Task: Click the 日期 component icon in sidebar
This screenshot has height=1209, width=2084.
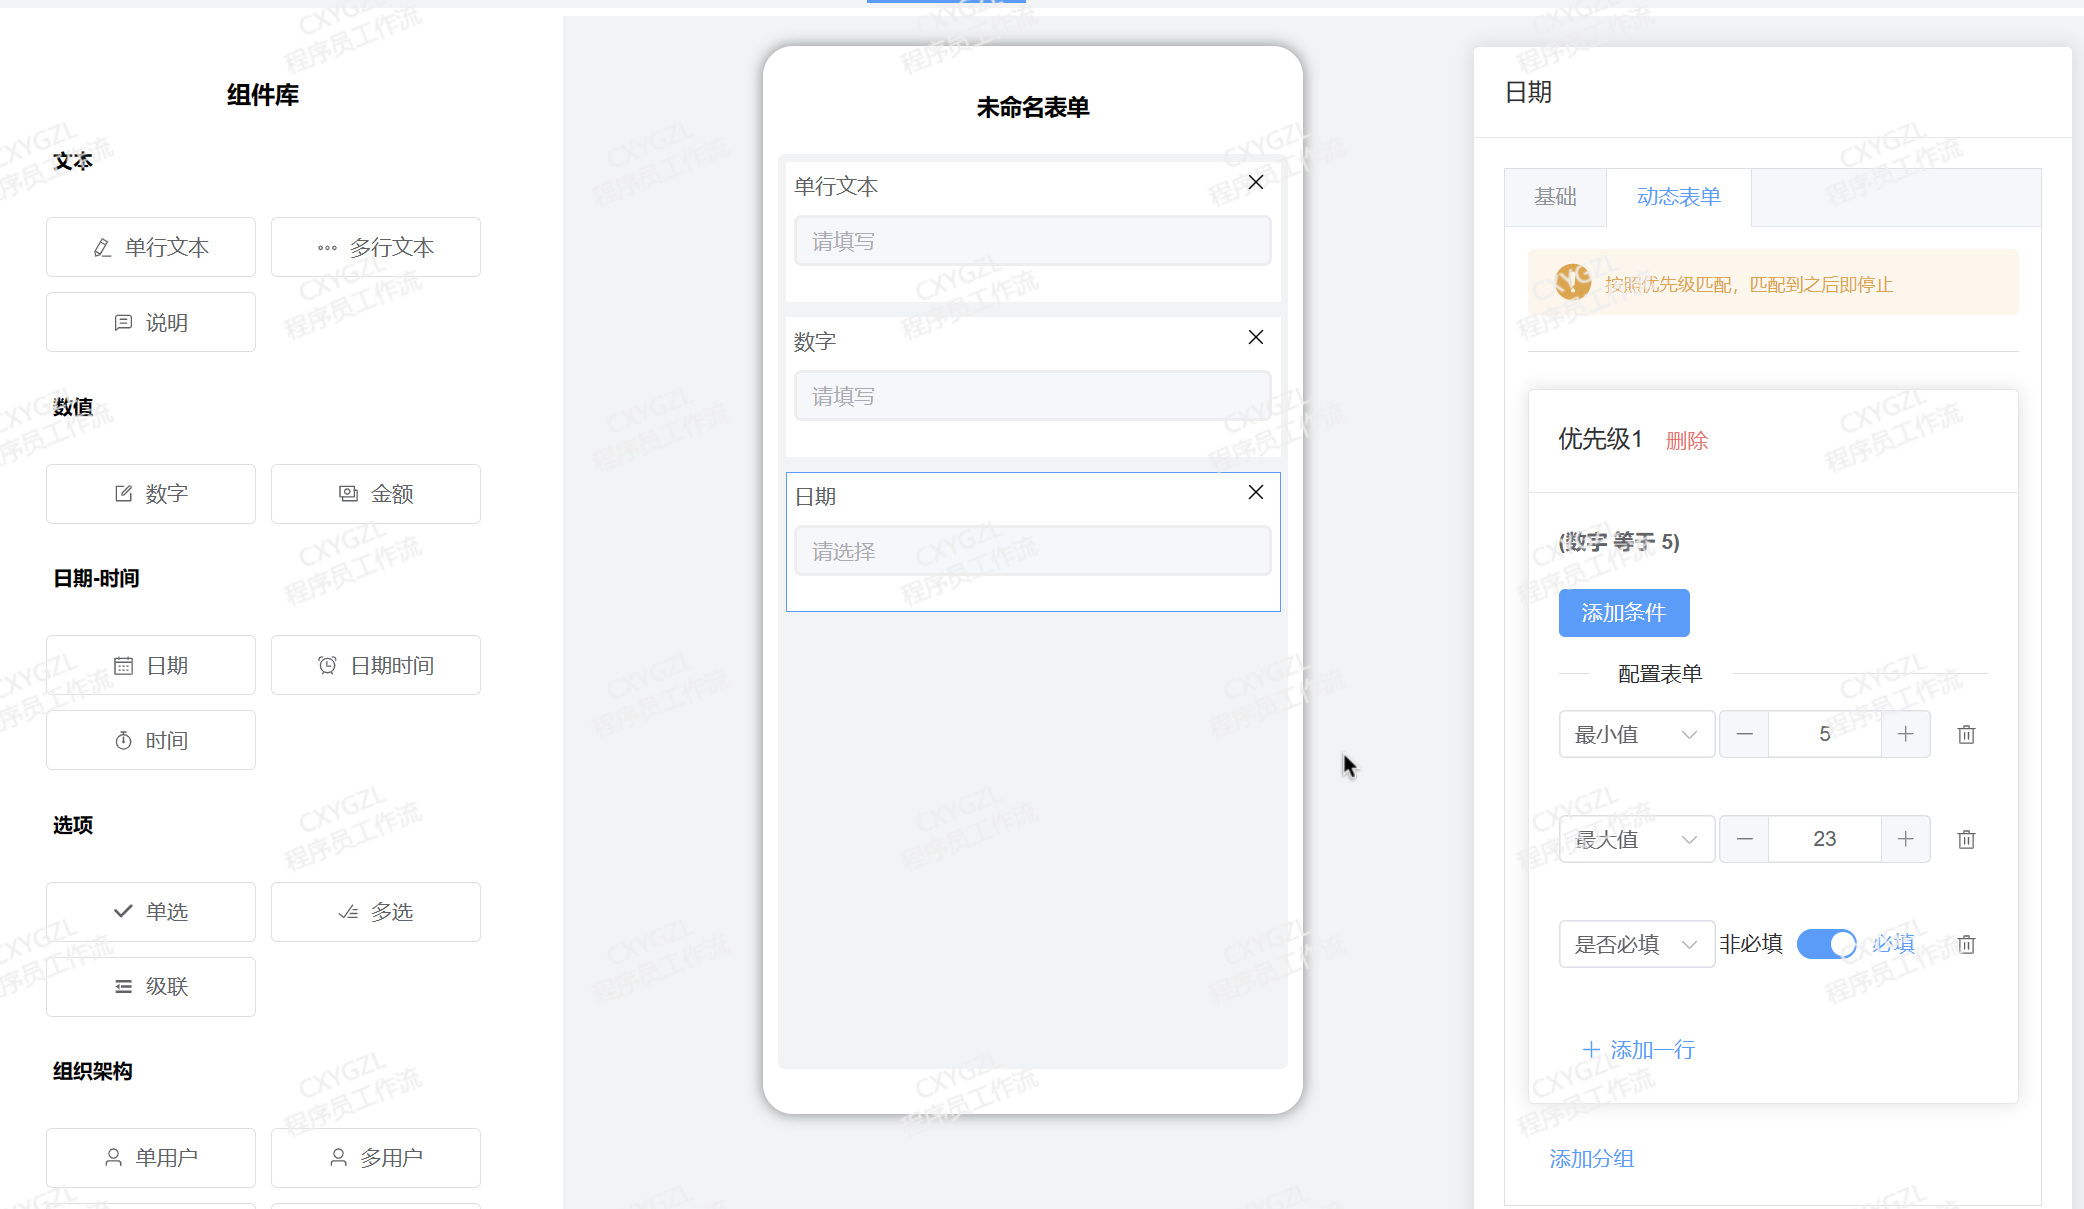Action: point(150,664)
